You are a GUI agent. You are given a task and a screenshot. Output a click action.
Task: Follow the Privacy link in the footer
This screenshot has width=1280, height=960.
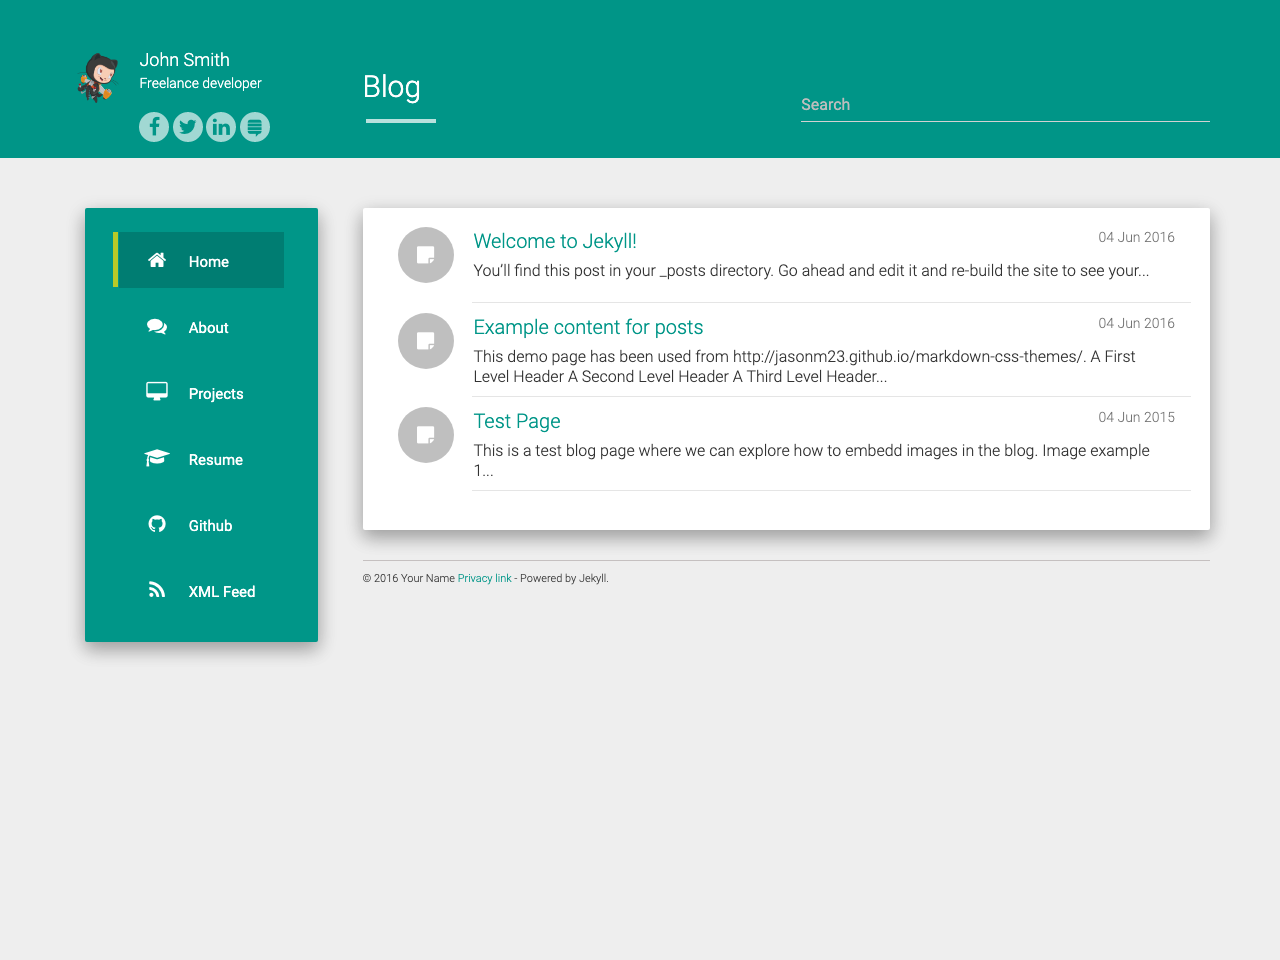point(484,578)
